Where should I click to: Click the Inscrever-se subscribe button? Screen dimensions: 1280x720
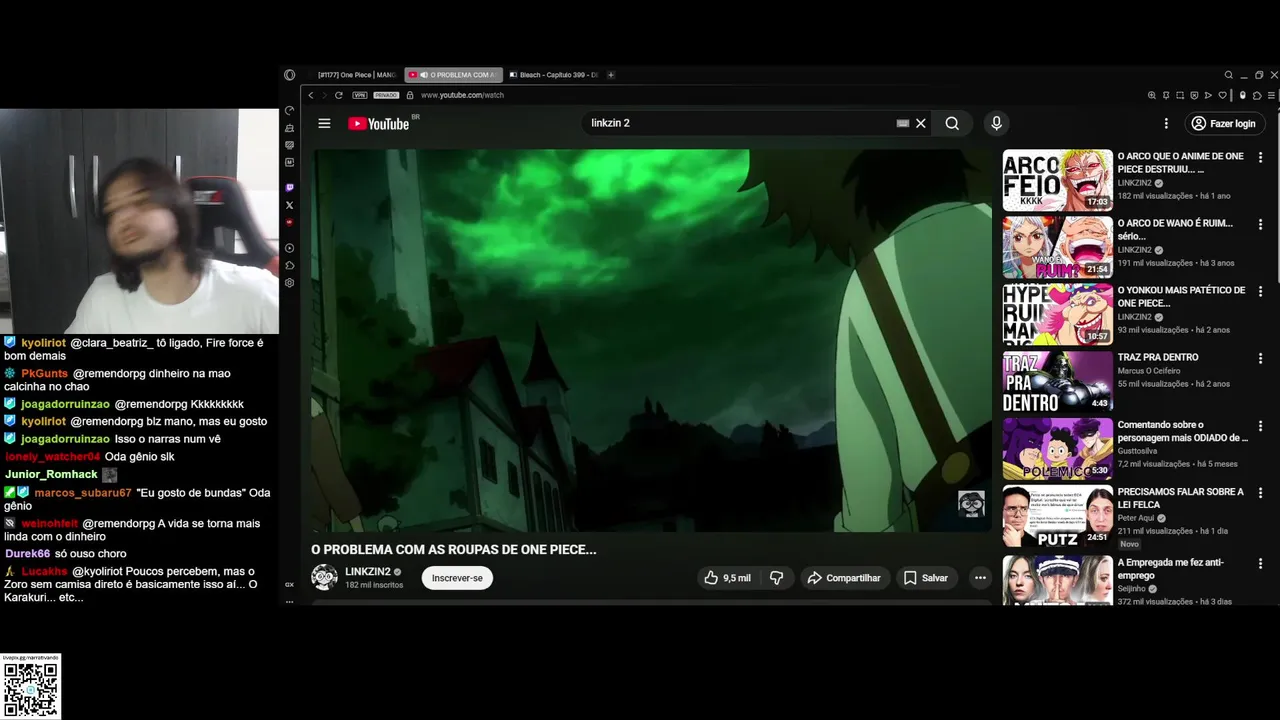click(x=457, y=578)
